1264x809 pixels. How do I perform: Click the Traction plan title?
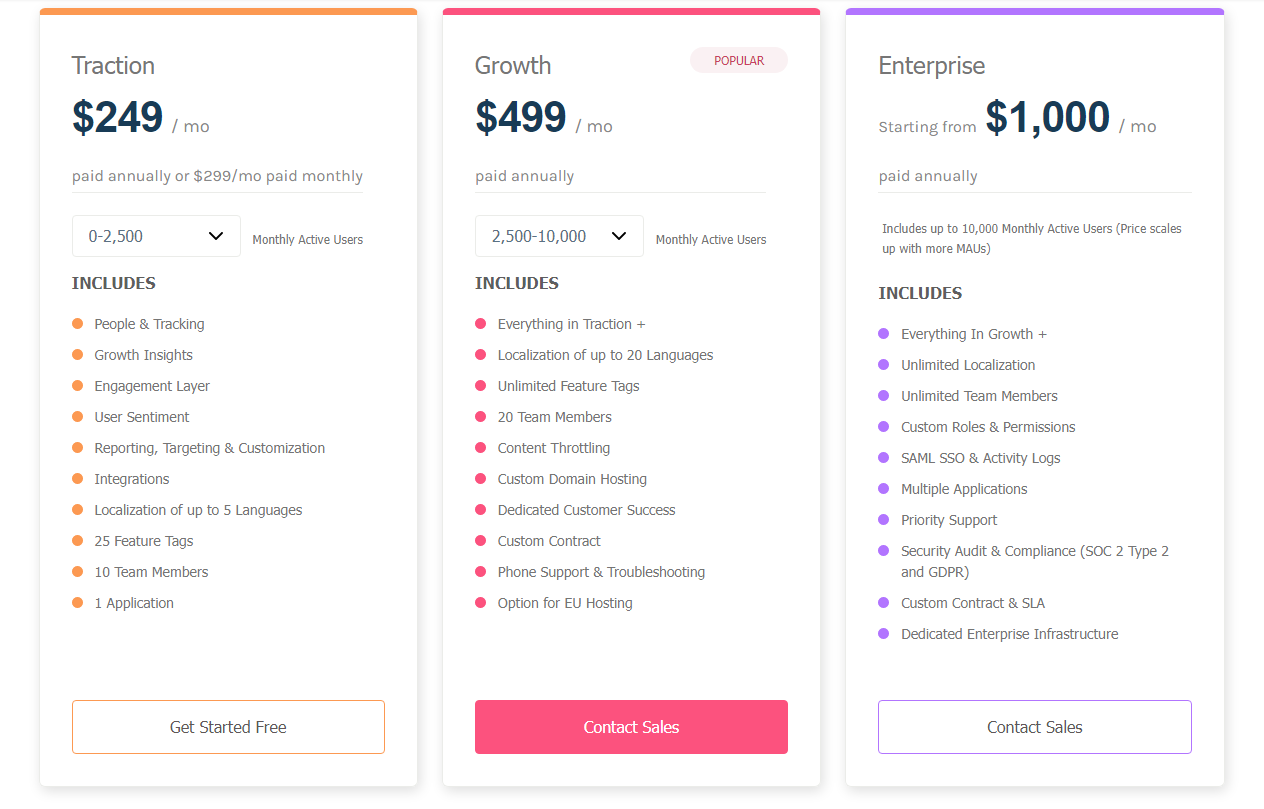tap(113, 66)
